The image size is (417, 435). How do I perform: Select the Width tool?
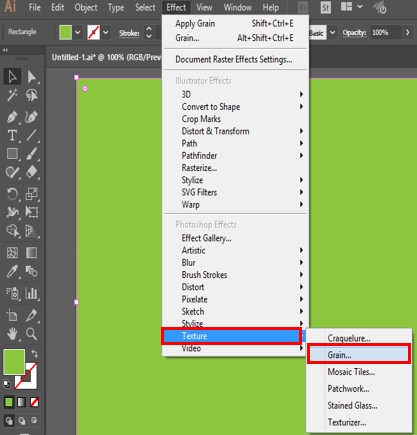click(12, 212)
